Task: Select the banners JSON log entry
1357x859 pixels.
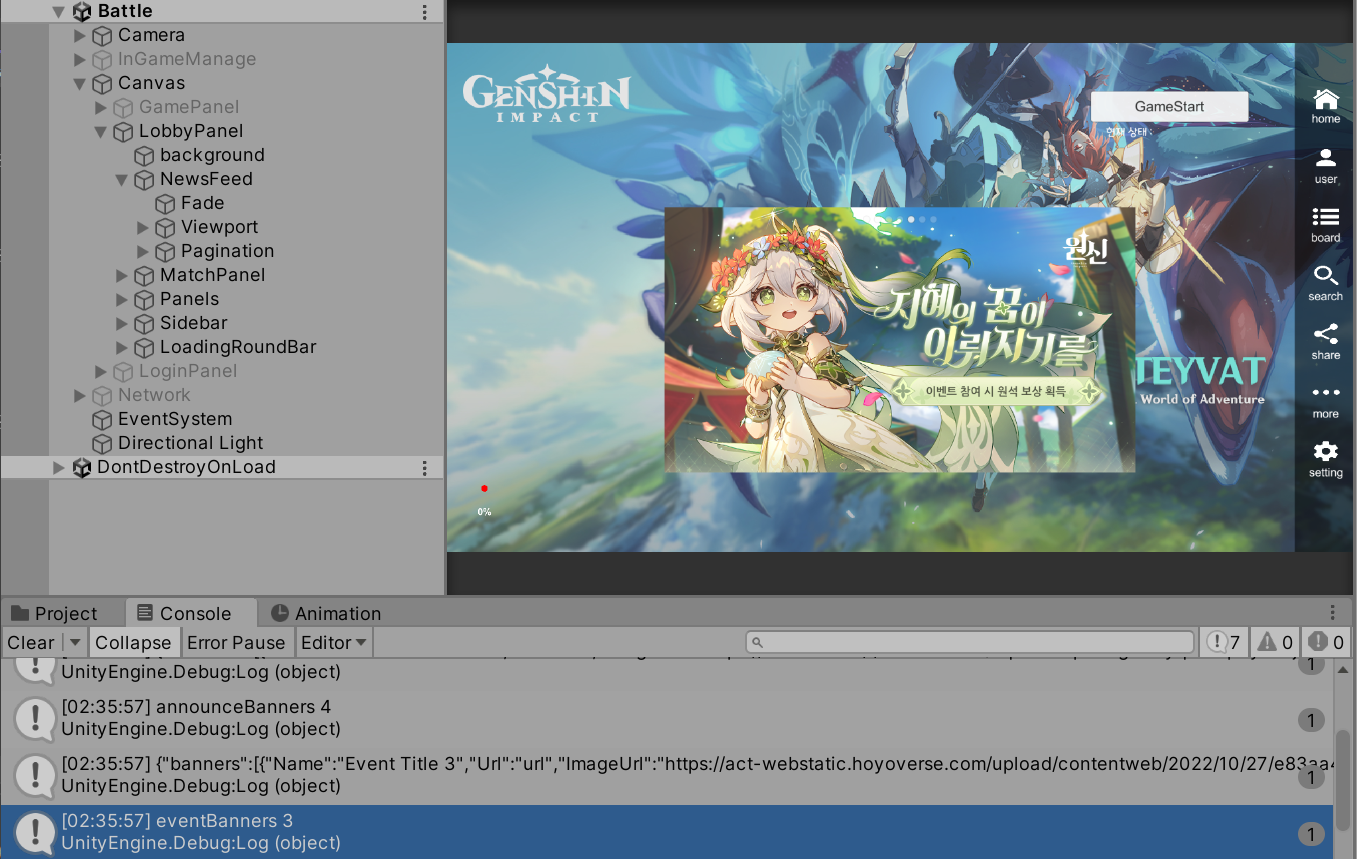Action: click(667, 776)
